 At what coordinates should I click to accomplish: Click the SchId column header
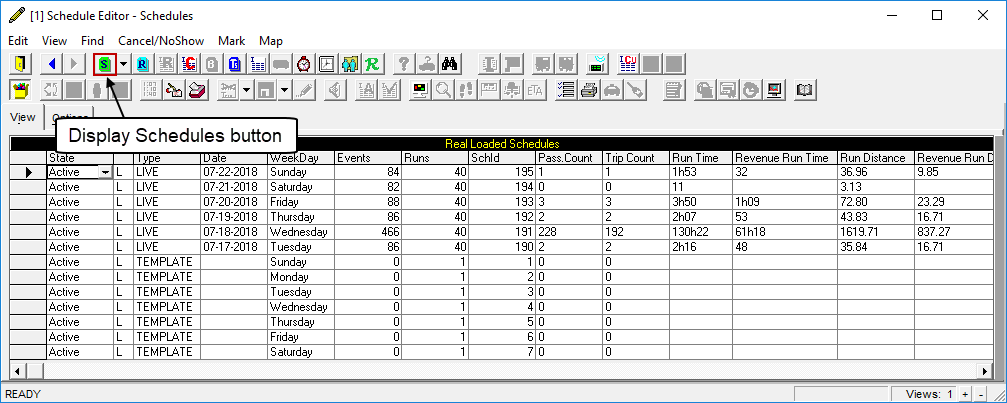pyautogui.click(x=502, y=158)
